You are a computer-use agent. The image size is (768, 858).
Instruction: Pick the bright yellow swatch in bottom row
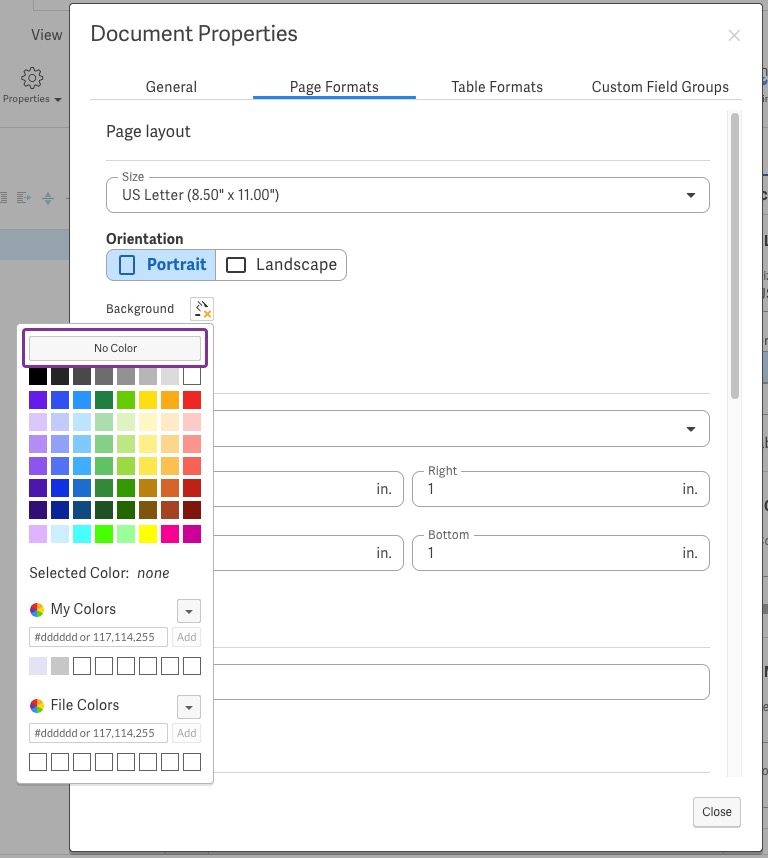(148, 534)
